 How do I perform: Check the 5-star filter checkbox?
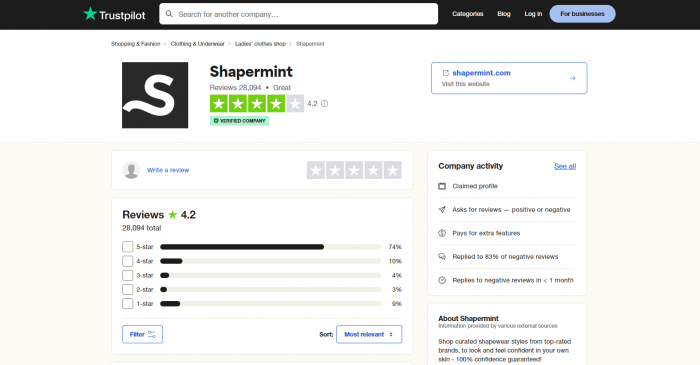click(x=128, y=247)
